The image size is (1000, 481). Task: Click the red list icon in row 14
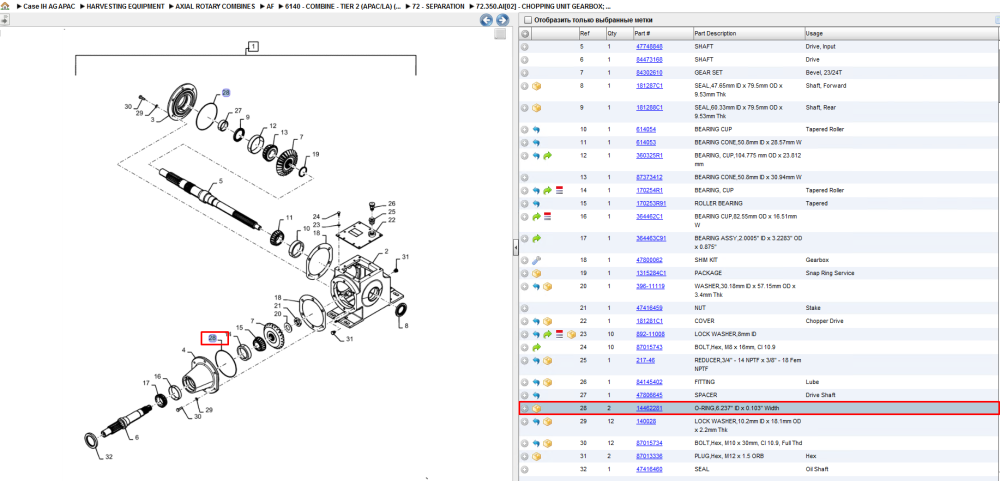[559, 190]
